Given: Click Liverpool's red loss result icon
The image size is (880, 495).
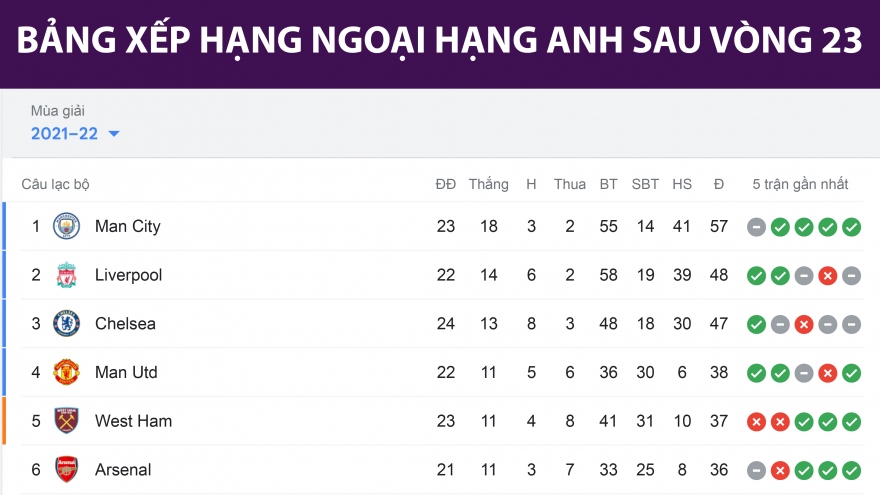Looking at the screenshot, I should 827,276.
